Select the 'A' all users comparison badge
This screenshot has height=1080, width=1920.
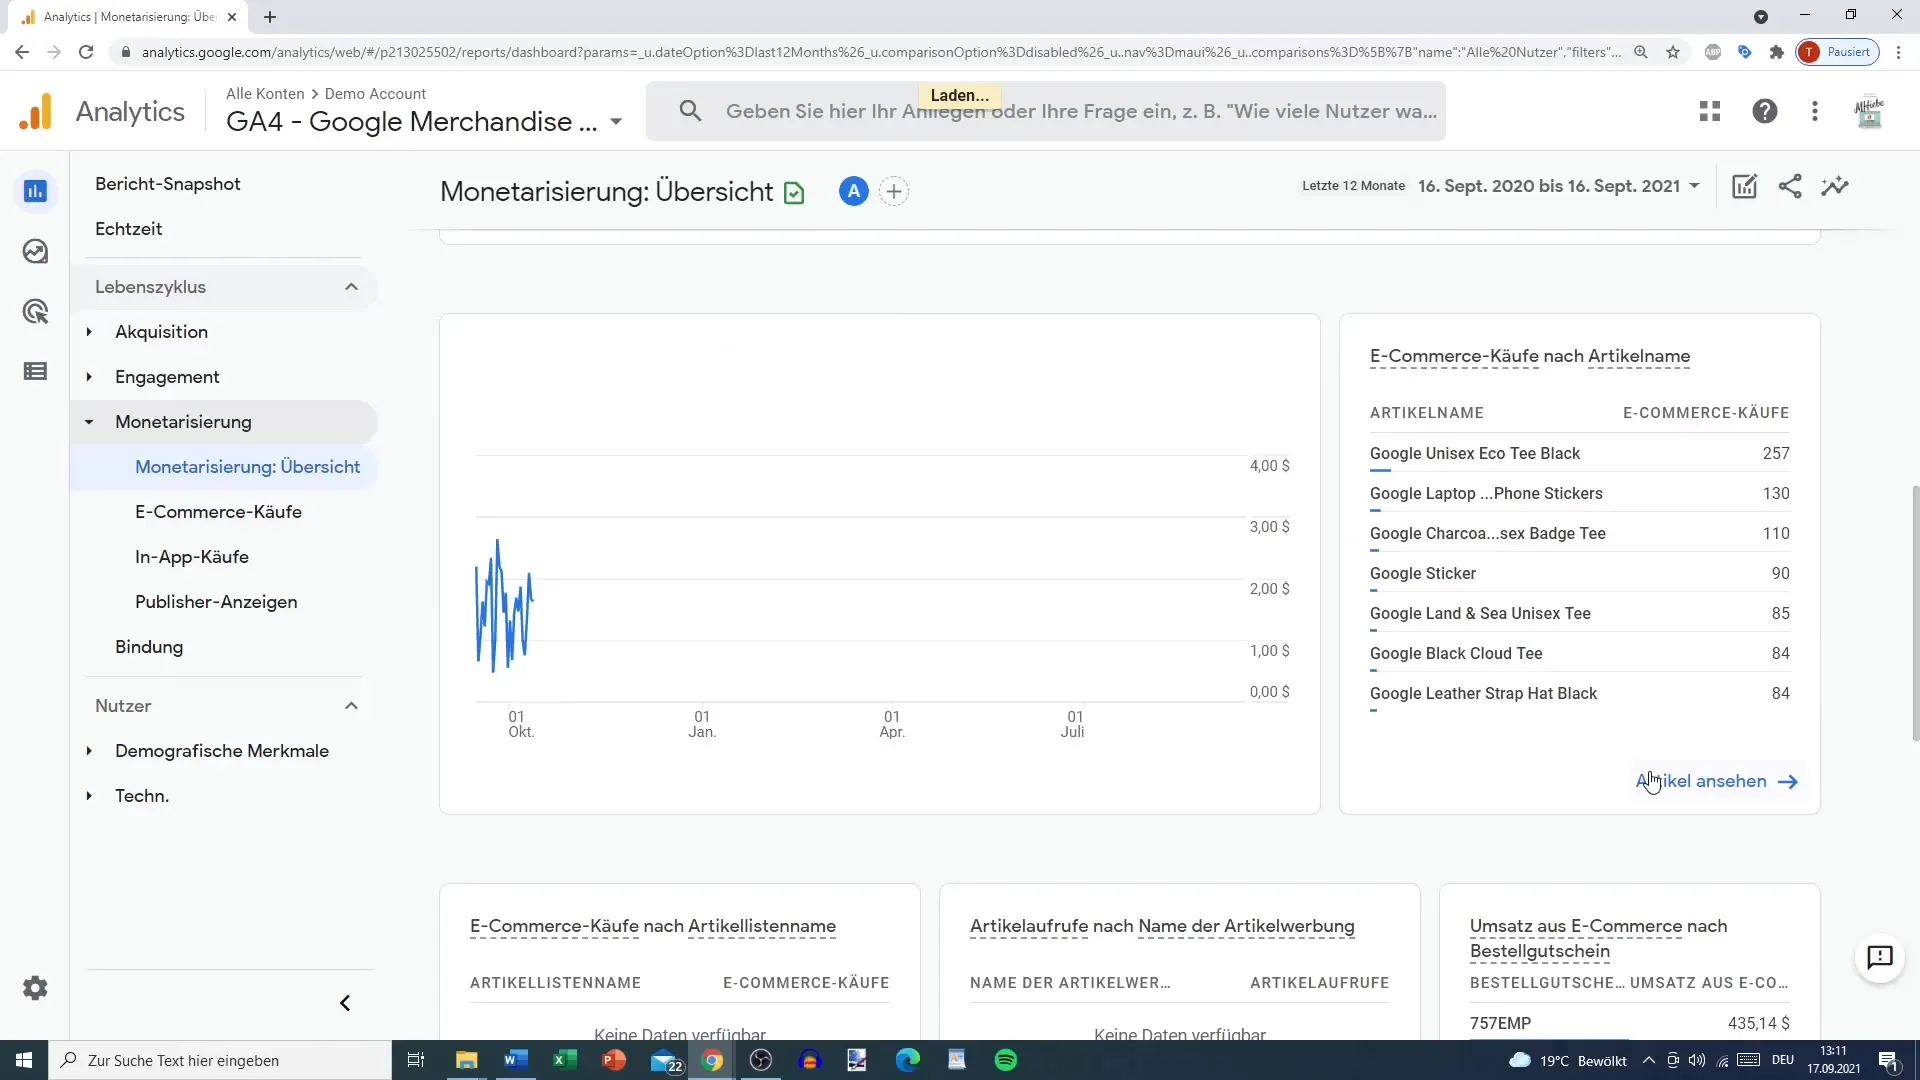853,191
